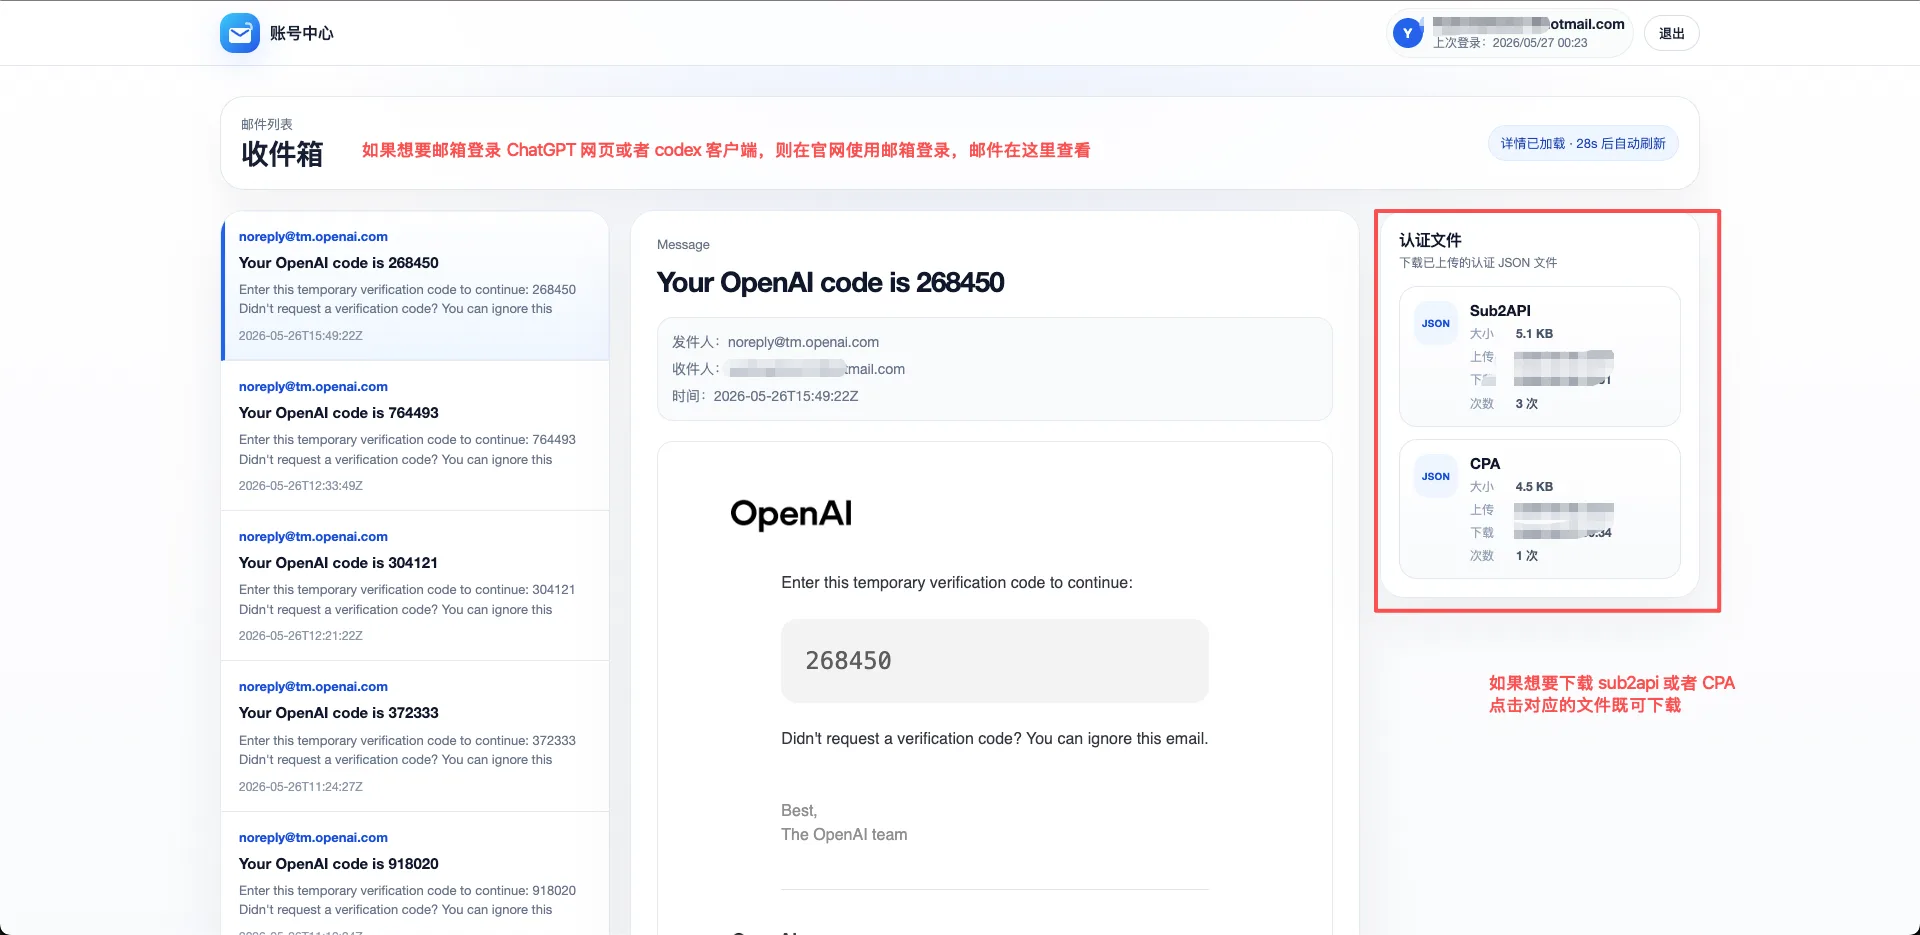Viewport: 1920px width, 935px height.
Task: Click Sub2API download count 3 次
Action: 1527,404
